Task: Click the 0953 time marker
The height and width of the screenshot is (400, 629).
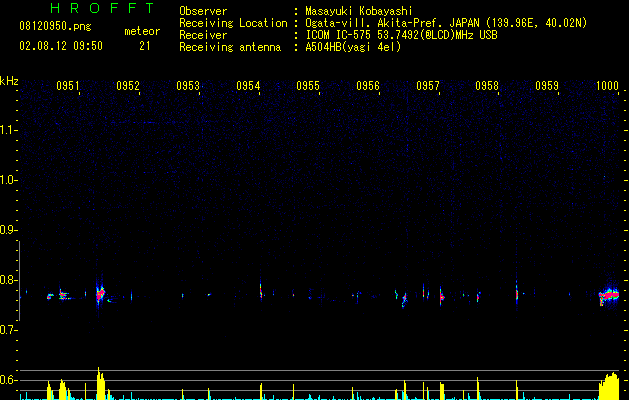Action: [188, 86]
